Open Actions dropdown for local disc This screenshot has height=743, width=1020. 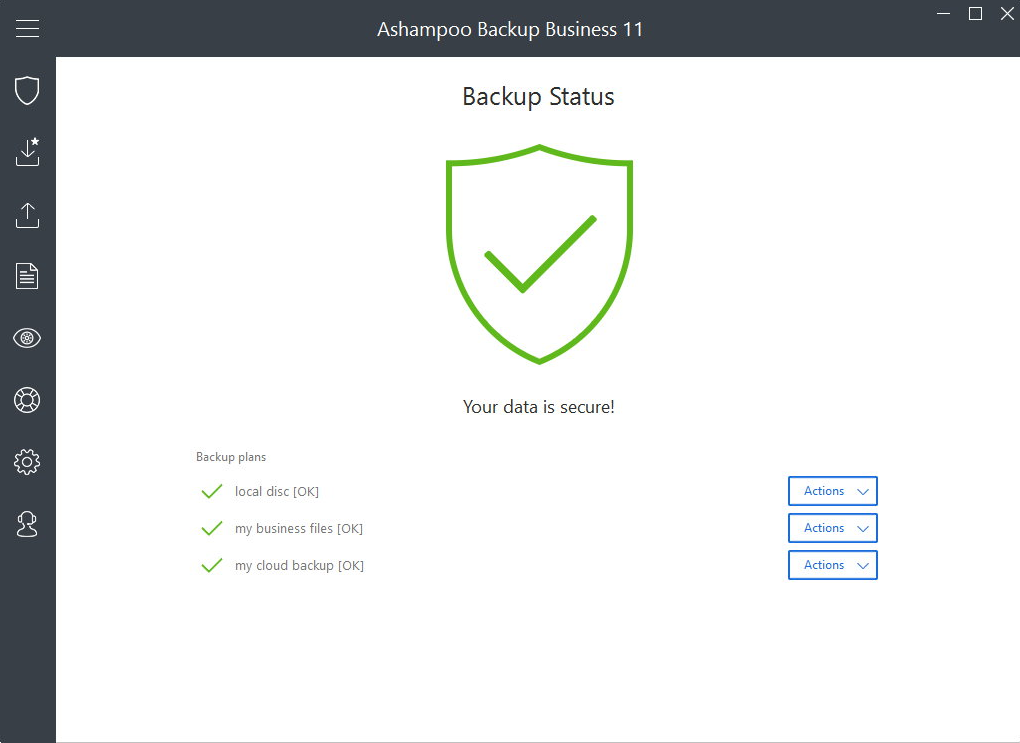click(x=833, y=491)
